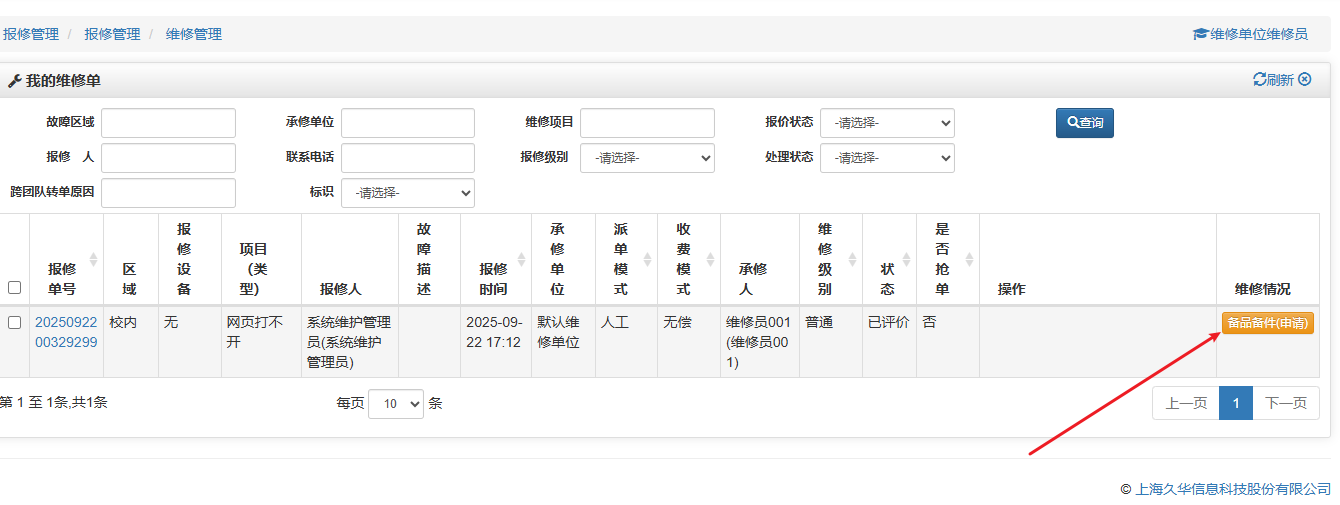Click the refresh icon labeled 刷新
This screenshot has height=505, width=1340.
point(1273,80)
